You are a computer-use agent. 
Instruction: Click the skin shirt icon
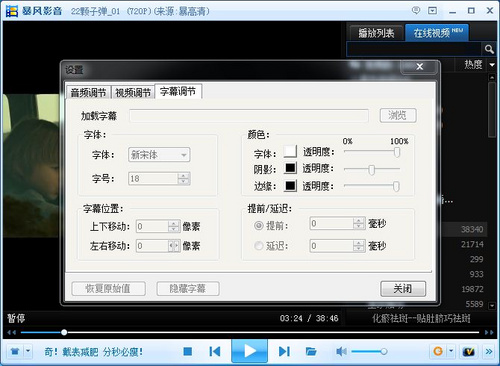(15, 351)
